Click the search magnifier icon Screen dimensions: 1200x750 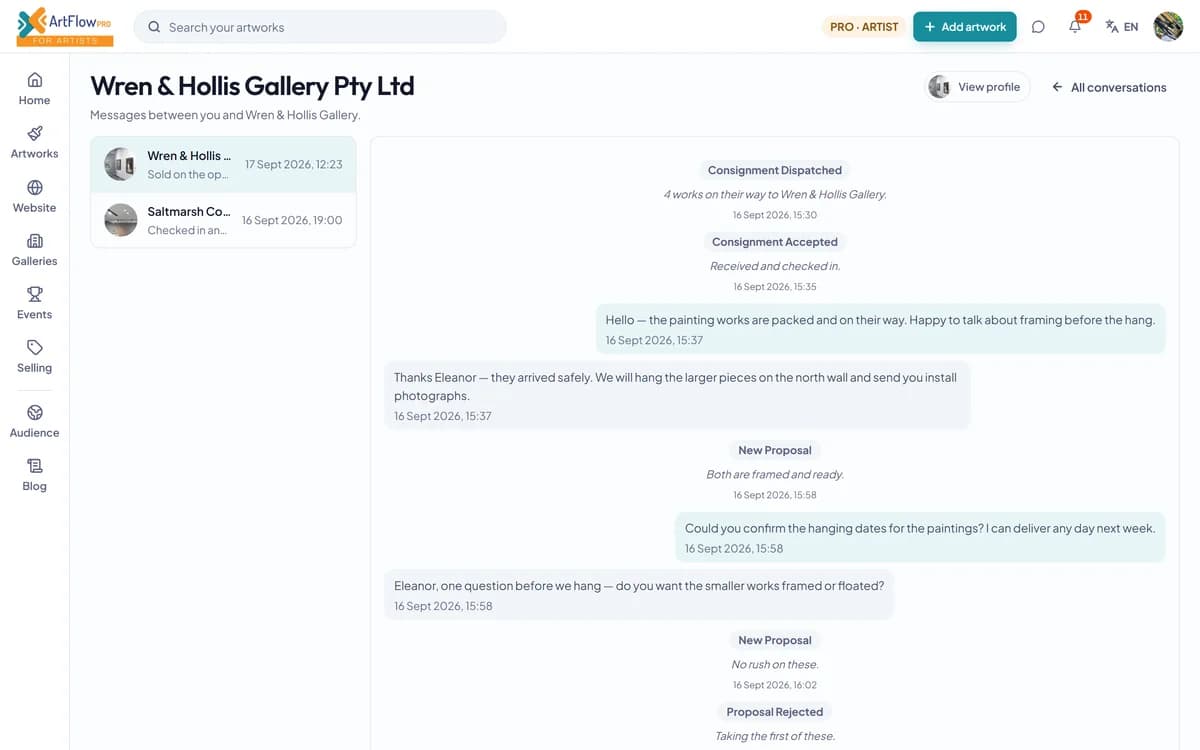click(x=154, y=27)
